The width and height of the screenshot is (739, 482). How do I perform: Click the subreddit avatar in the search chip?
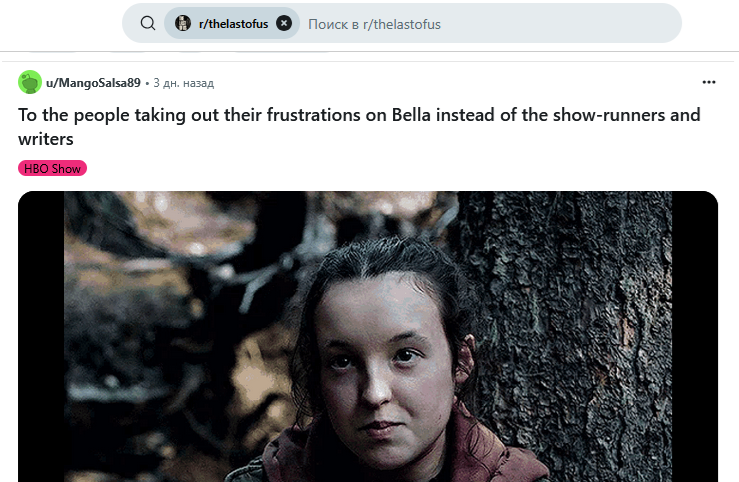click(183, 23)
